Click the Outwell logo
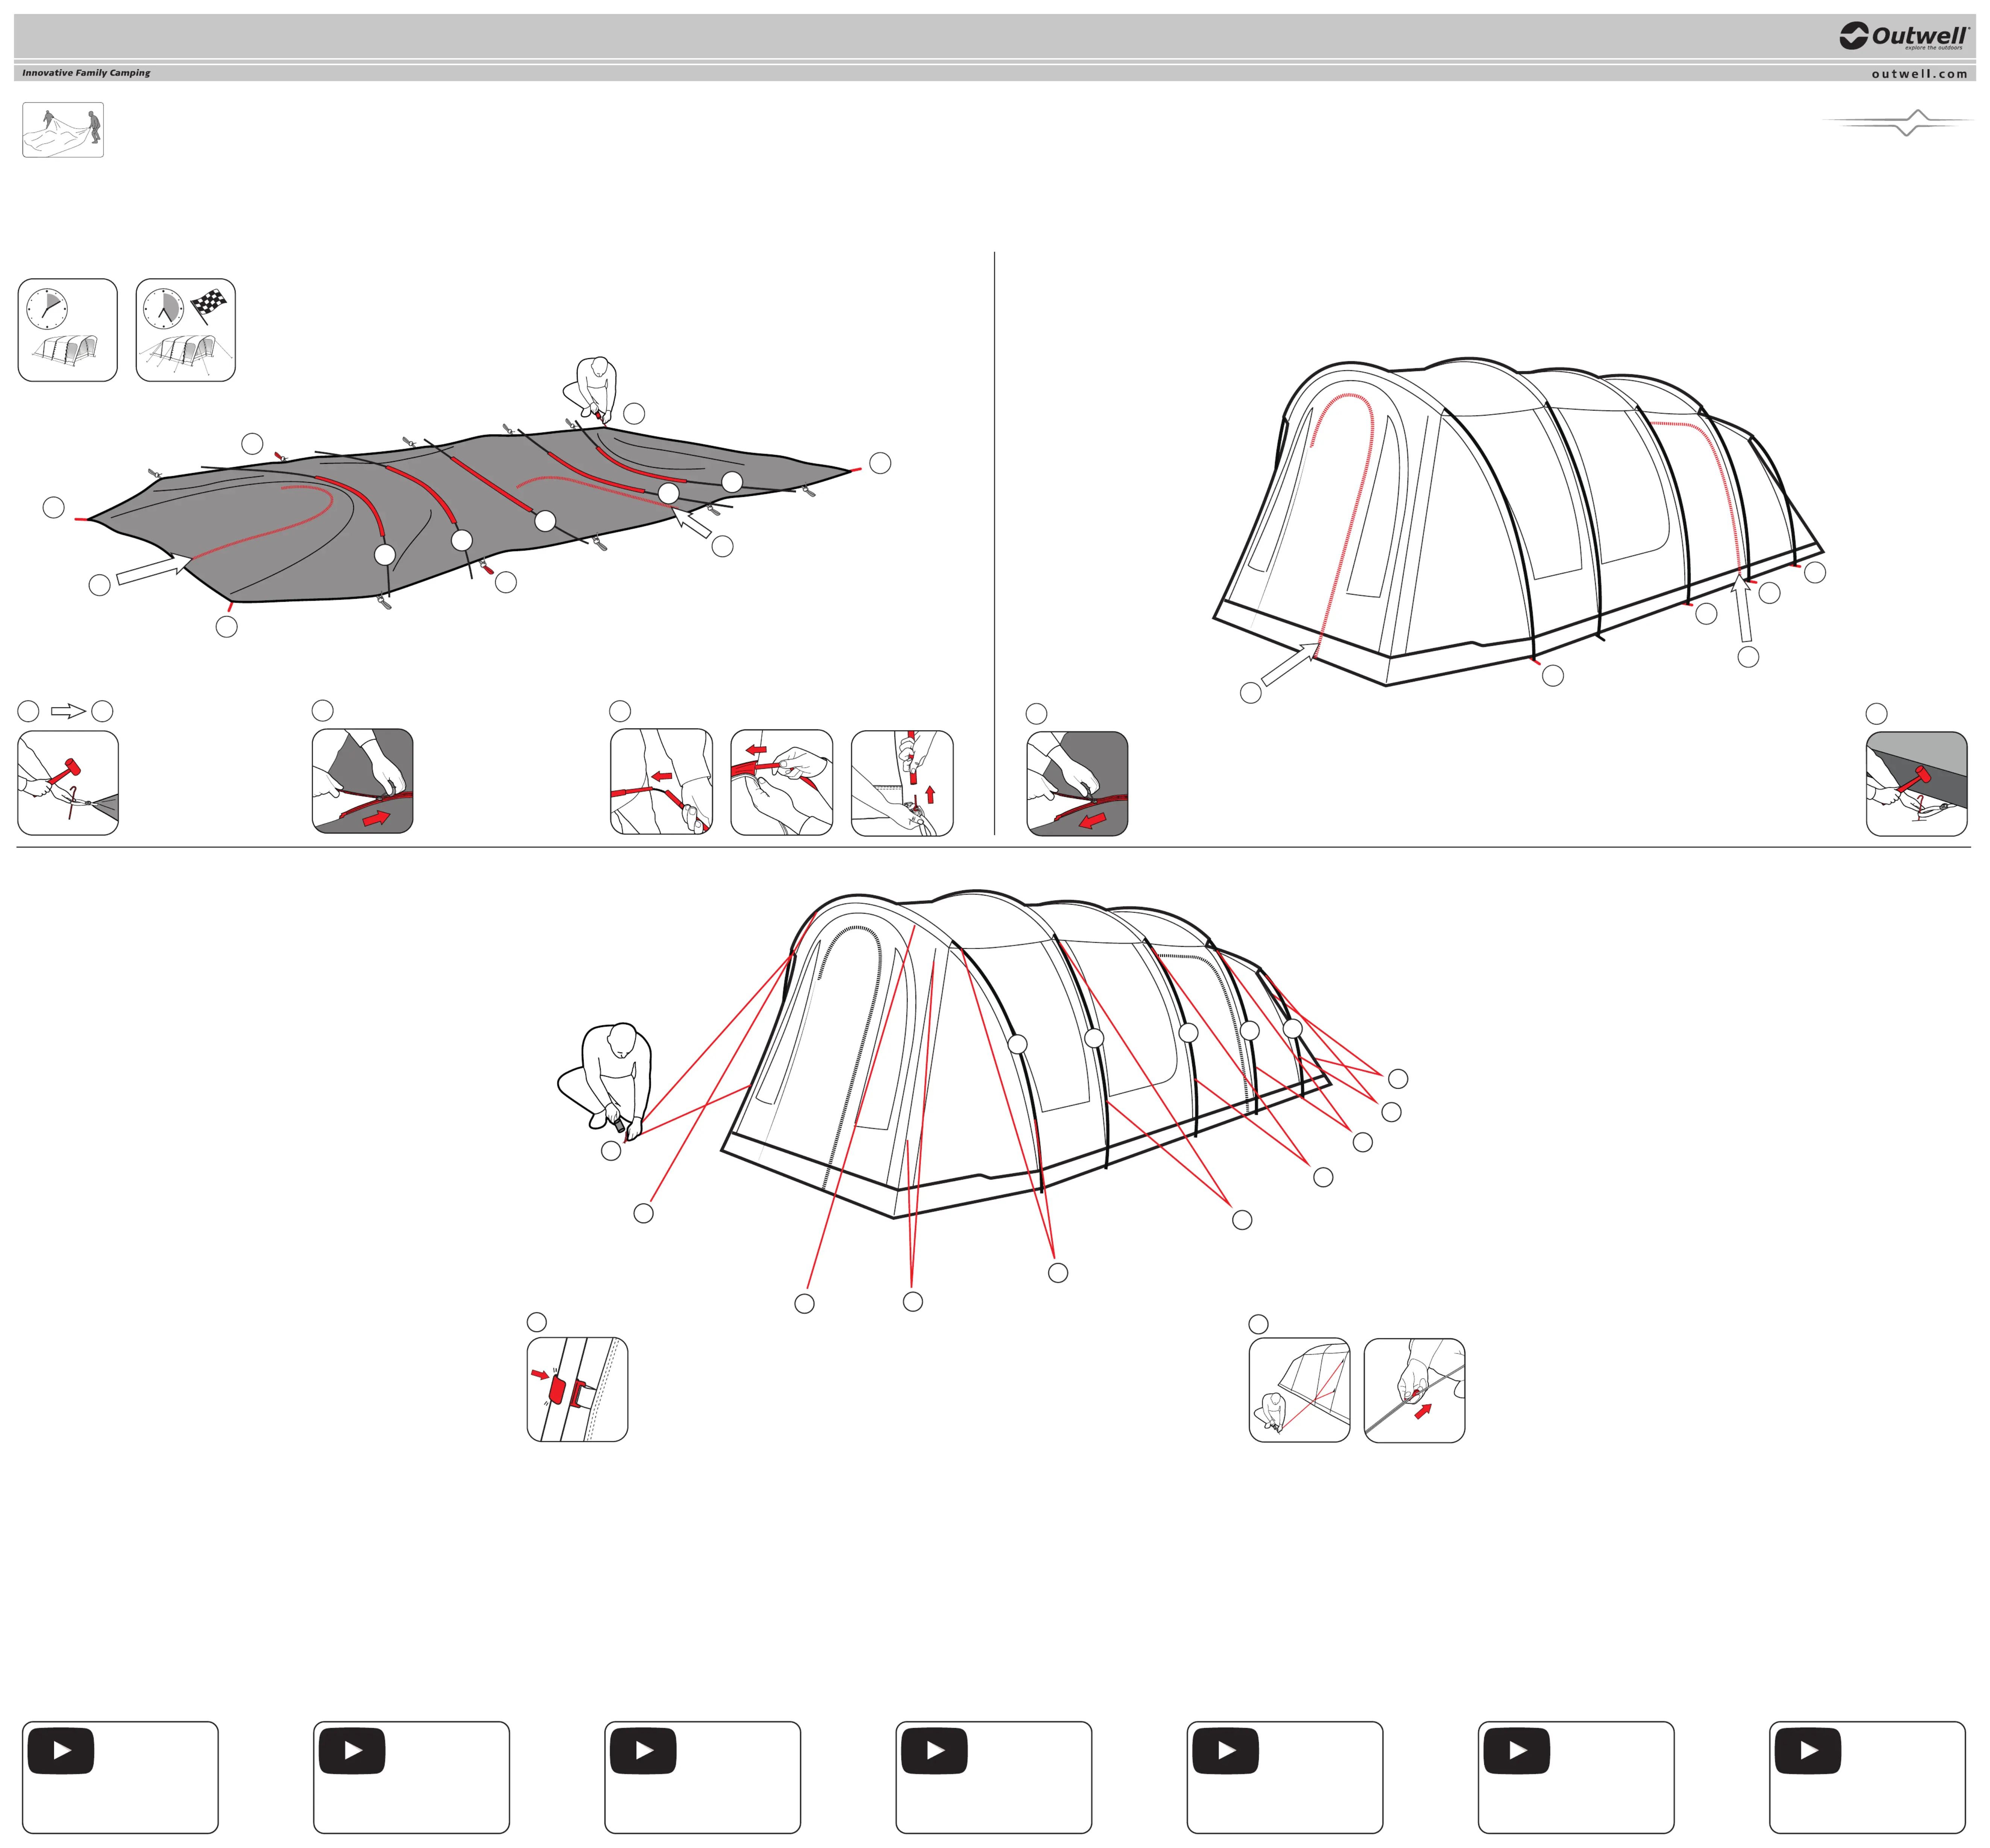Screen dimensions: 1990x1848 pos(1903,36)
